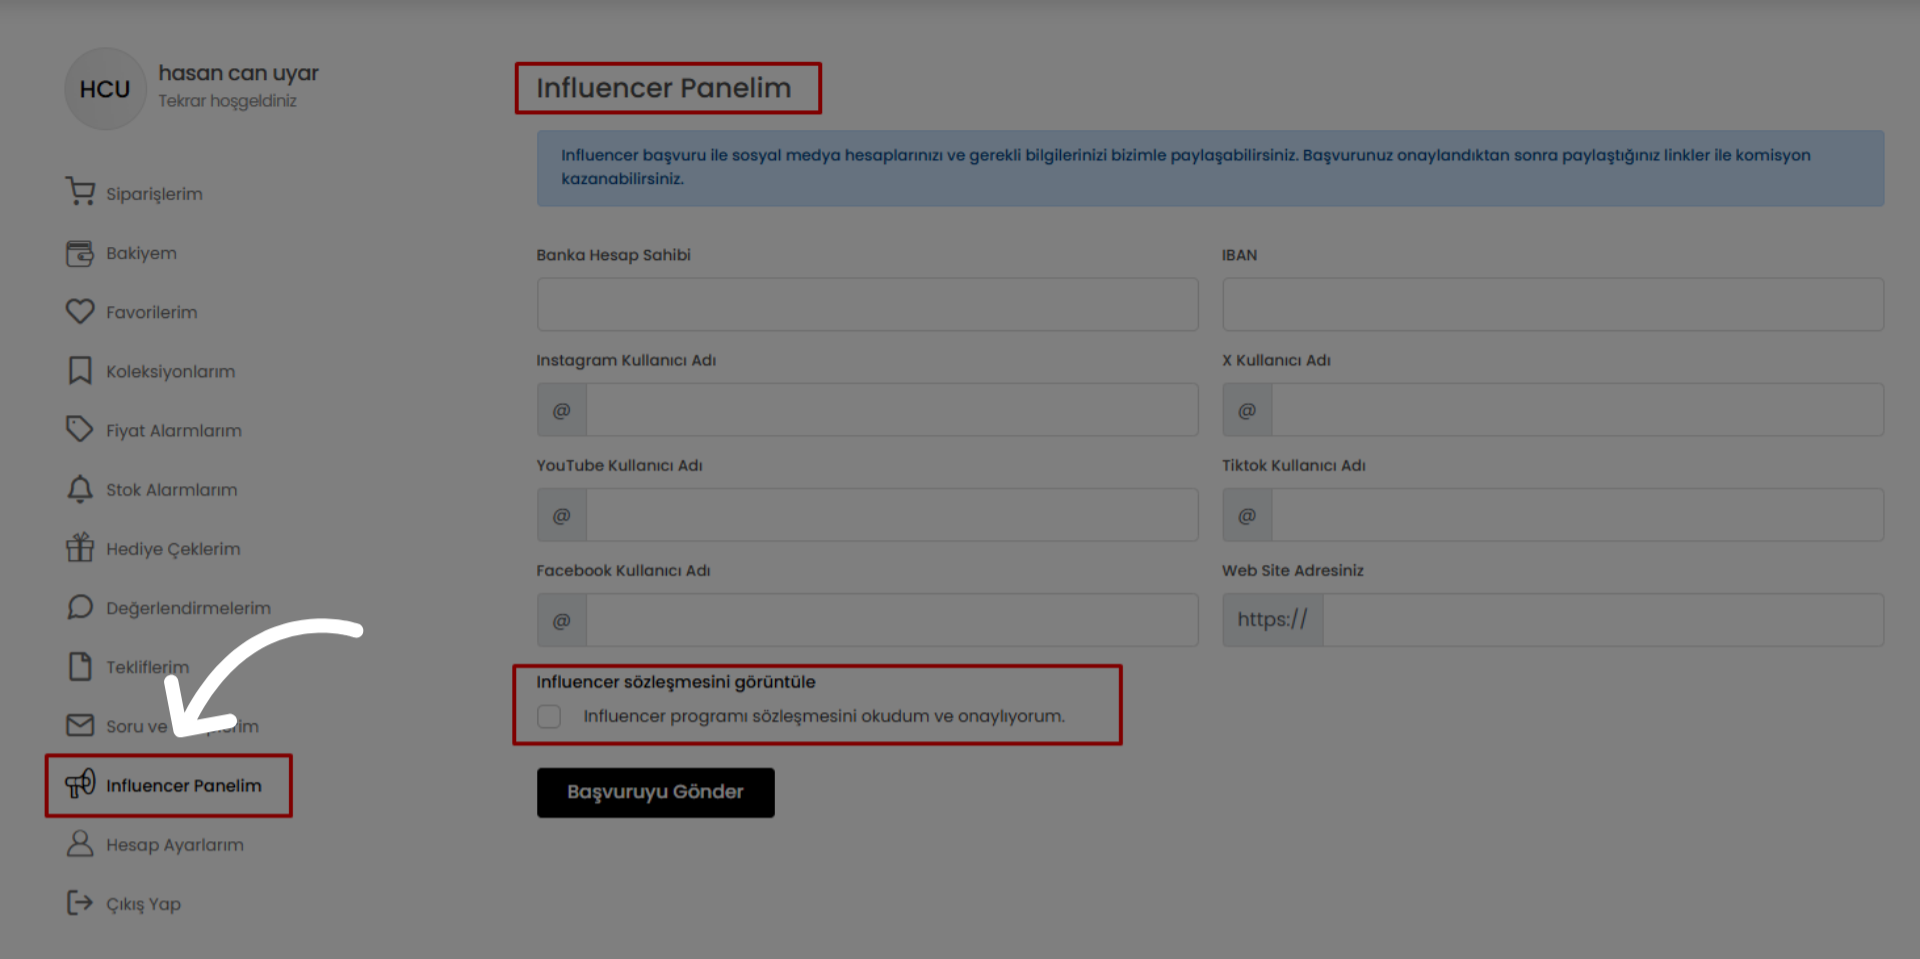This screenshot has width=1920, height=959.
Task: Focus the Banka Hesap Sahibi field
Action: 867,304
